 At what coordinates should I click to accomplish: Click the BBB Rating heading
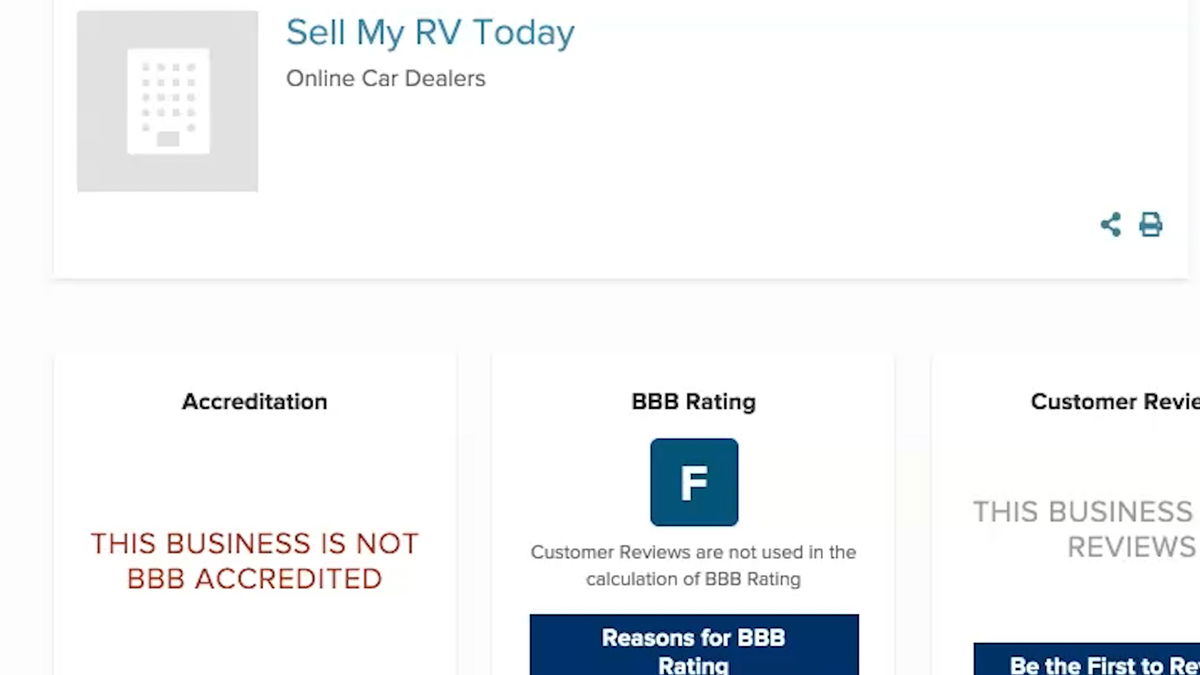694,402
